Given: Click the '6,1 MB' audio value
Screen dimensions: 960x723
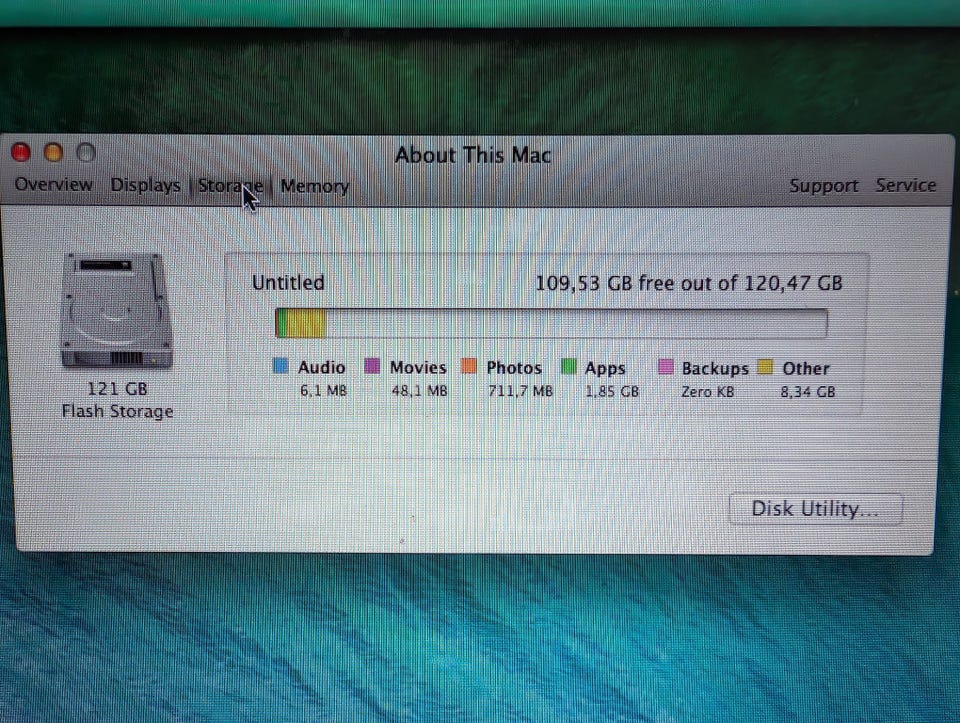Looking at the screenshot, I should pyautogui.click(x=323, y=391).
